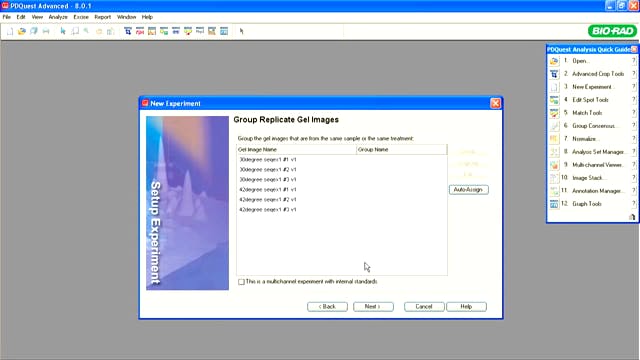Click Cancel in the New Experiment dialog
Screen dimensions: 640x360
[424, 307]
